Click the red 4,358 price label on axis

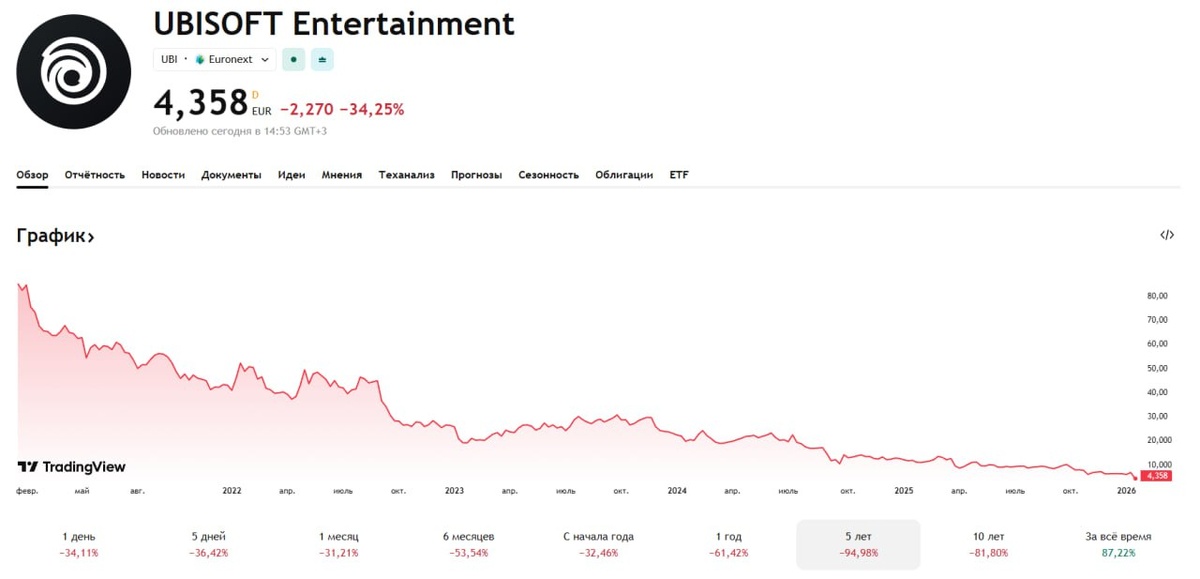tap(1156, 475)
